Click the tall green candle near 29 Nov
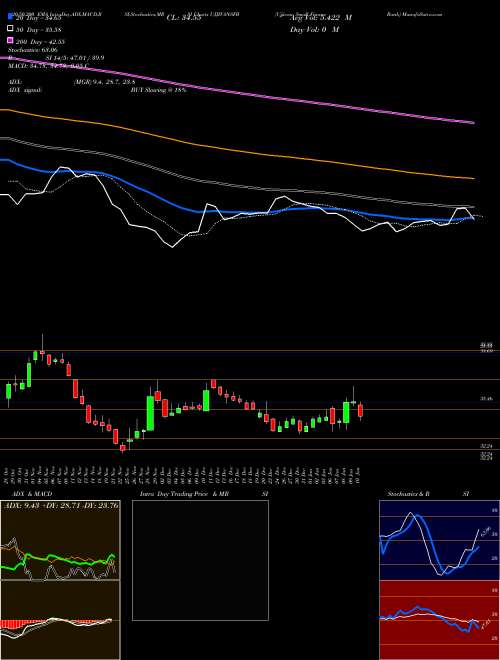Viewport: 500px width, 660px height. click(x=150, y=413)
